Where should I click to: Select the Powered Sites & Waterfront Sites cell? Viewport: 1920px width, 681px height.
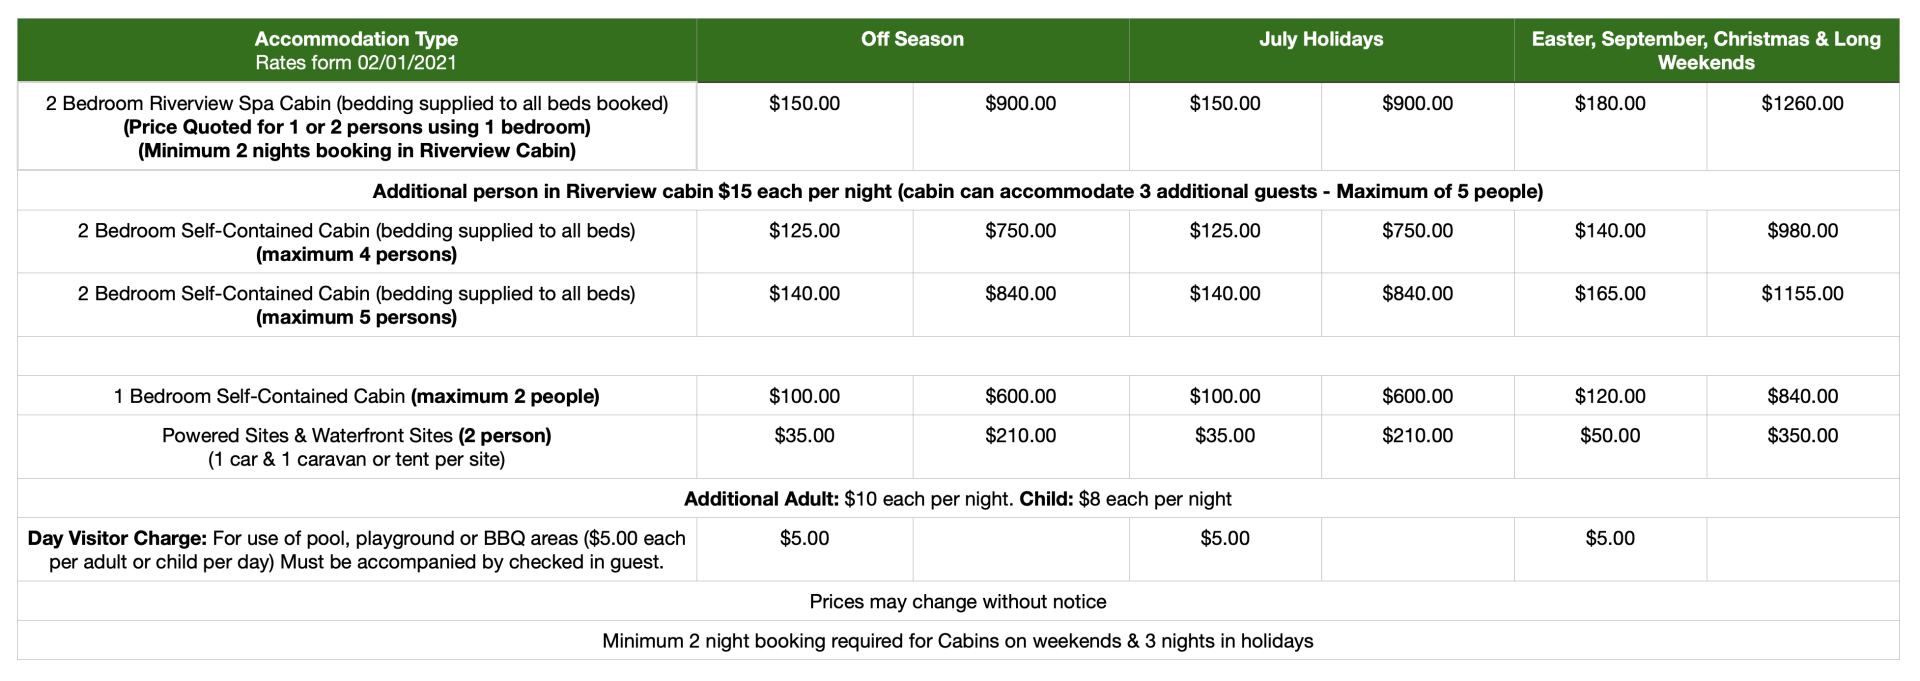356,447
